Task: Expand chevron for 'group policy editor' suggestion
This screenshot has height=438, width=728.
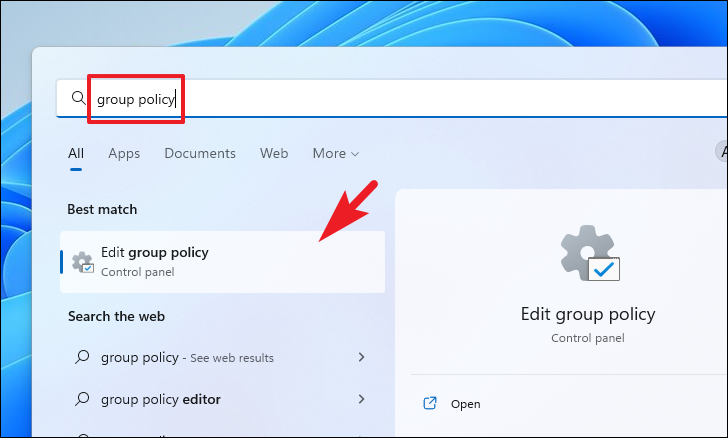Action: point(361,399)
